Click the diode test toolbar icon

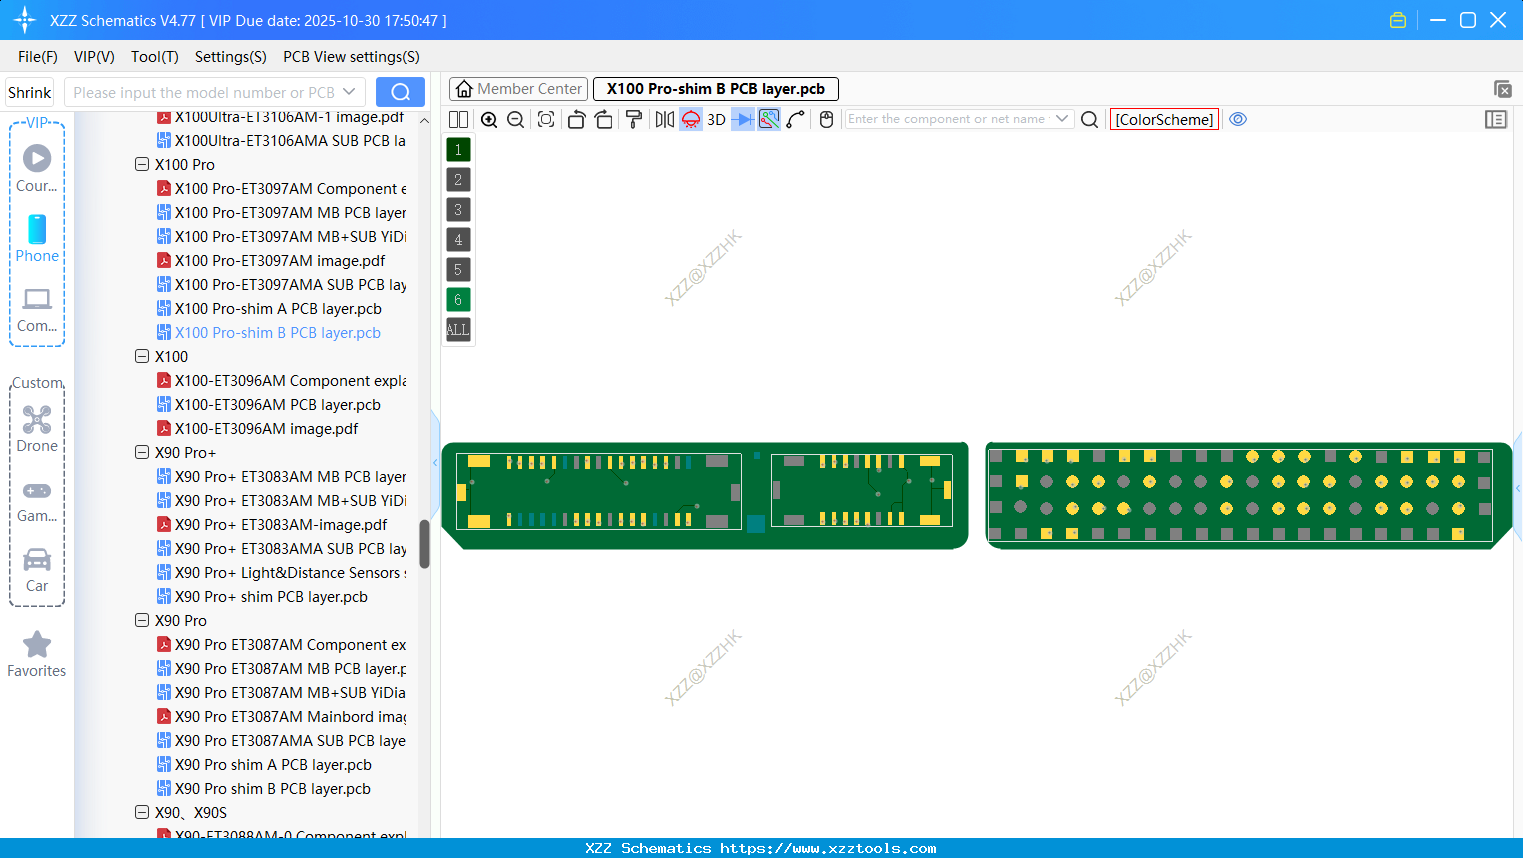point(741,118)
